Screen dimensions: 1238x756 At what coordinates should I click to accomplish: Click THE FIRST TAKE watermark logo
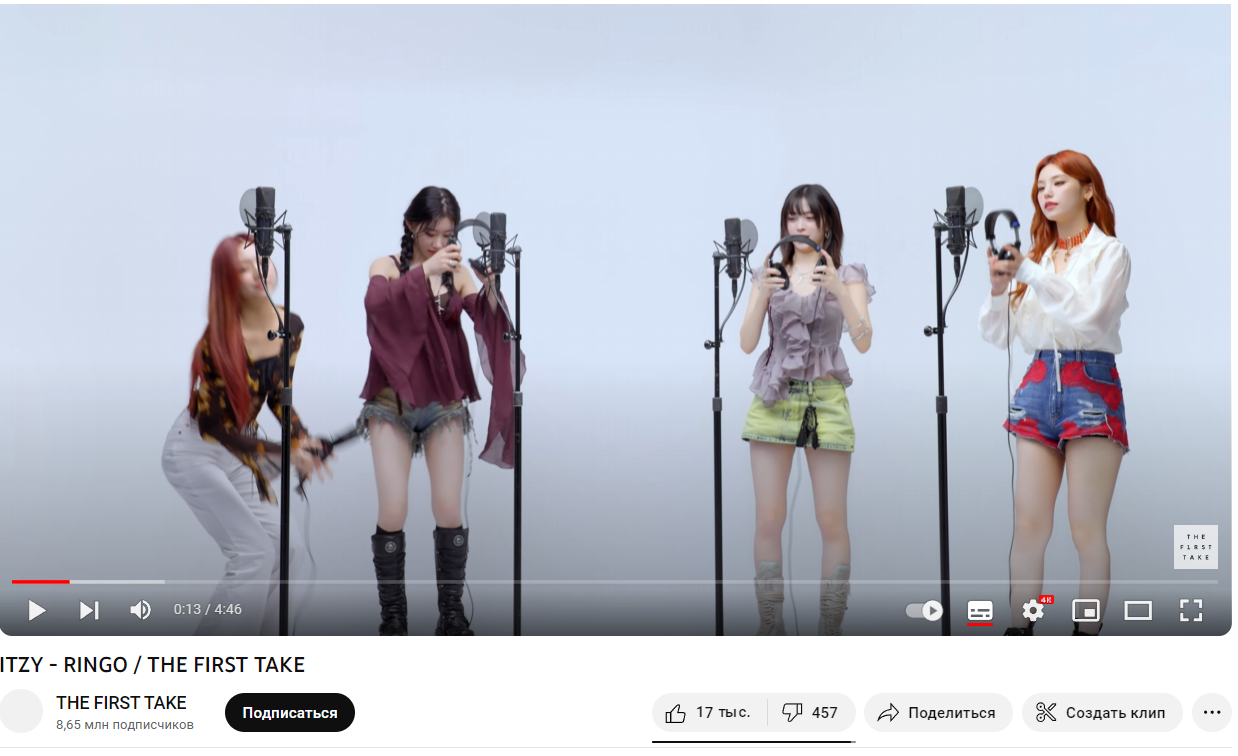click(x=1196, y=547)
